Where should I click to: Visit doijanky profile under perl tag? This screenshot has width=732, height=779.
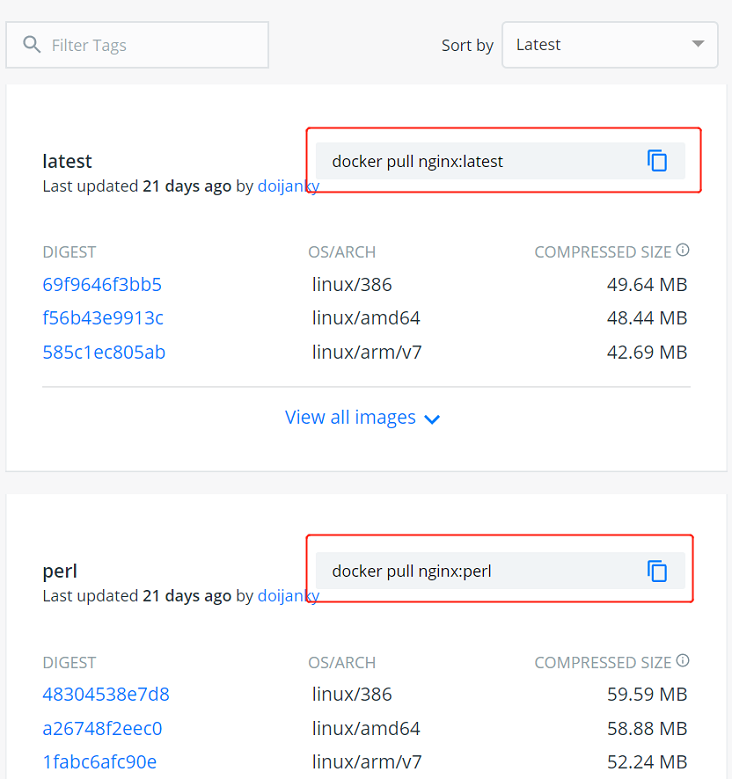288,596
